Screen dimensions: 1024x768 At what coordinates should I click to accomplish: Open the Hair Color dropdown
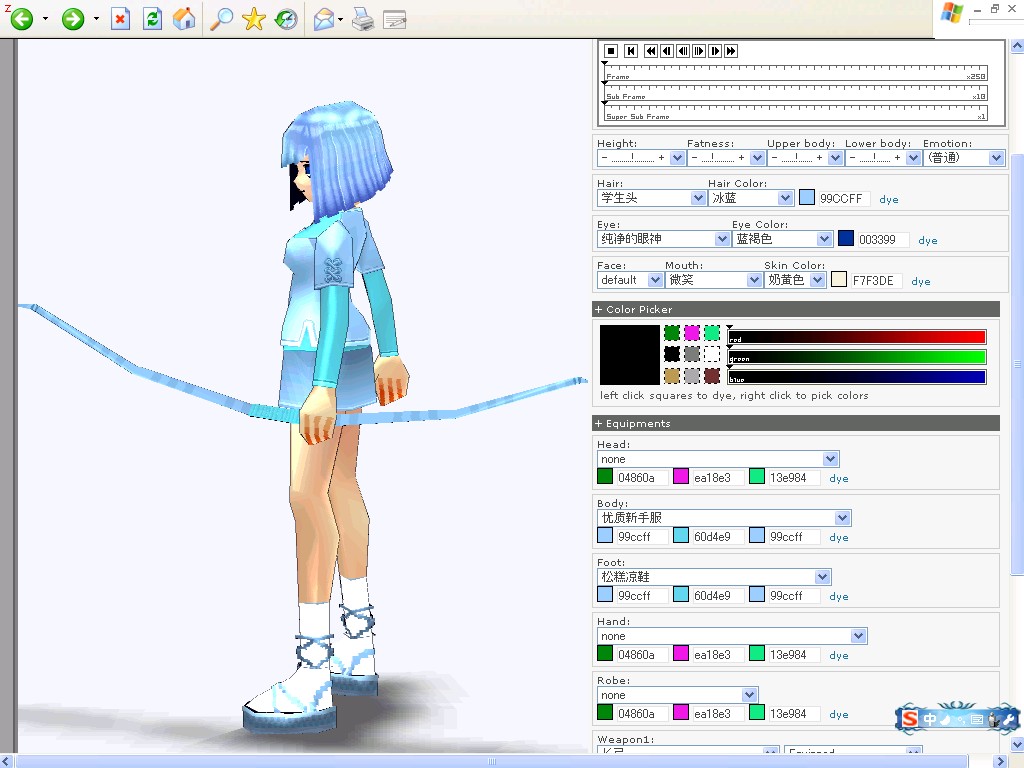coord(751,198)
